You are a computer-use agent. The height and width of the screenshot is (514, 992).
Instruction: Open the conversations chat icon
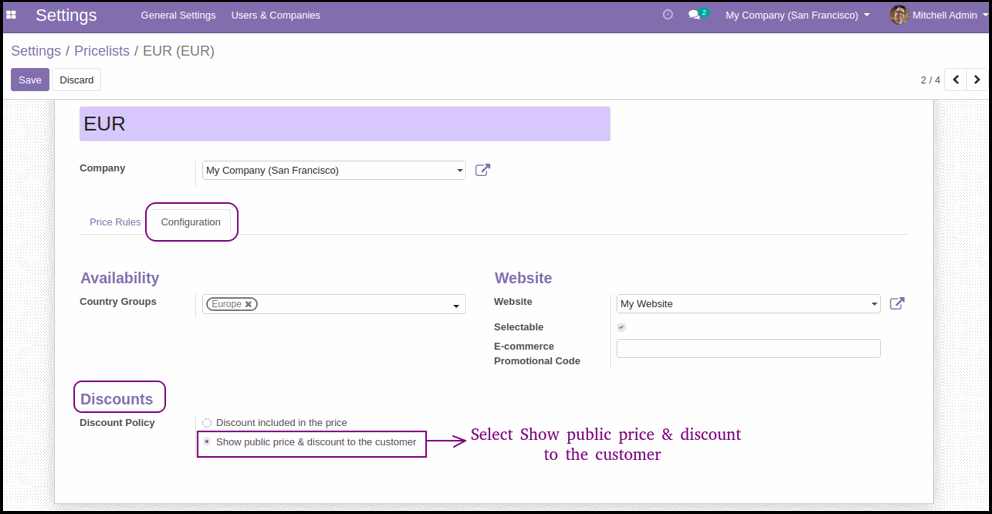[695, 15]
